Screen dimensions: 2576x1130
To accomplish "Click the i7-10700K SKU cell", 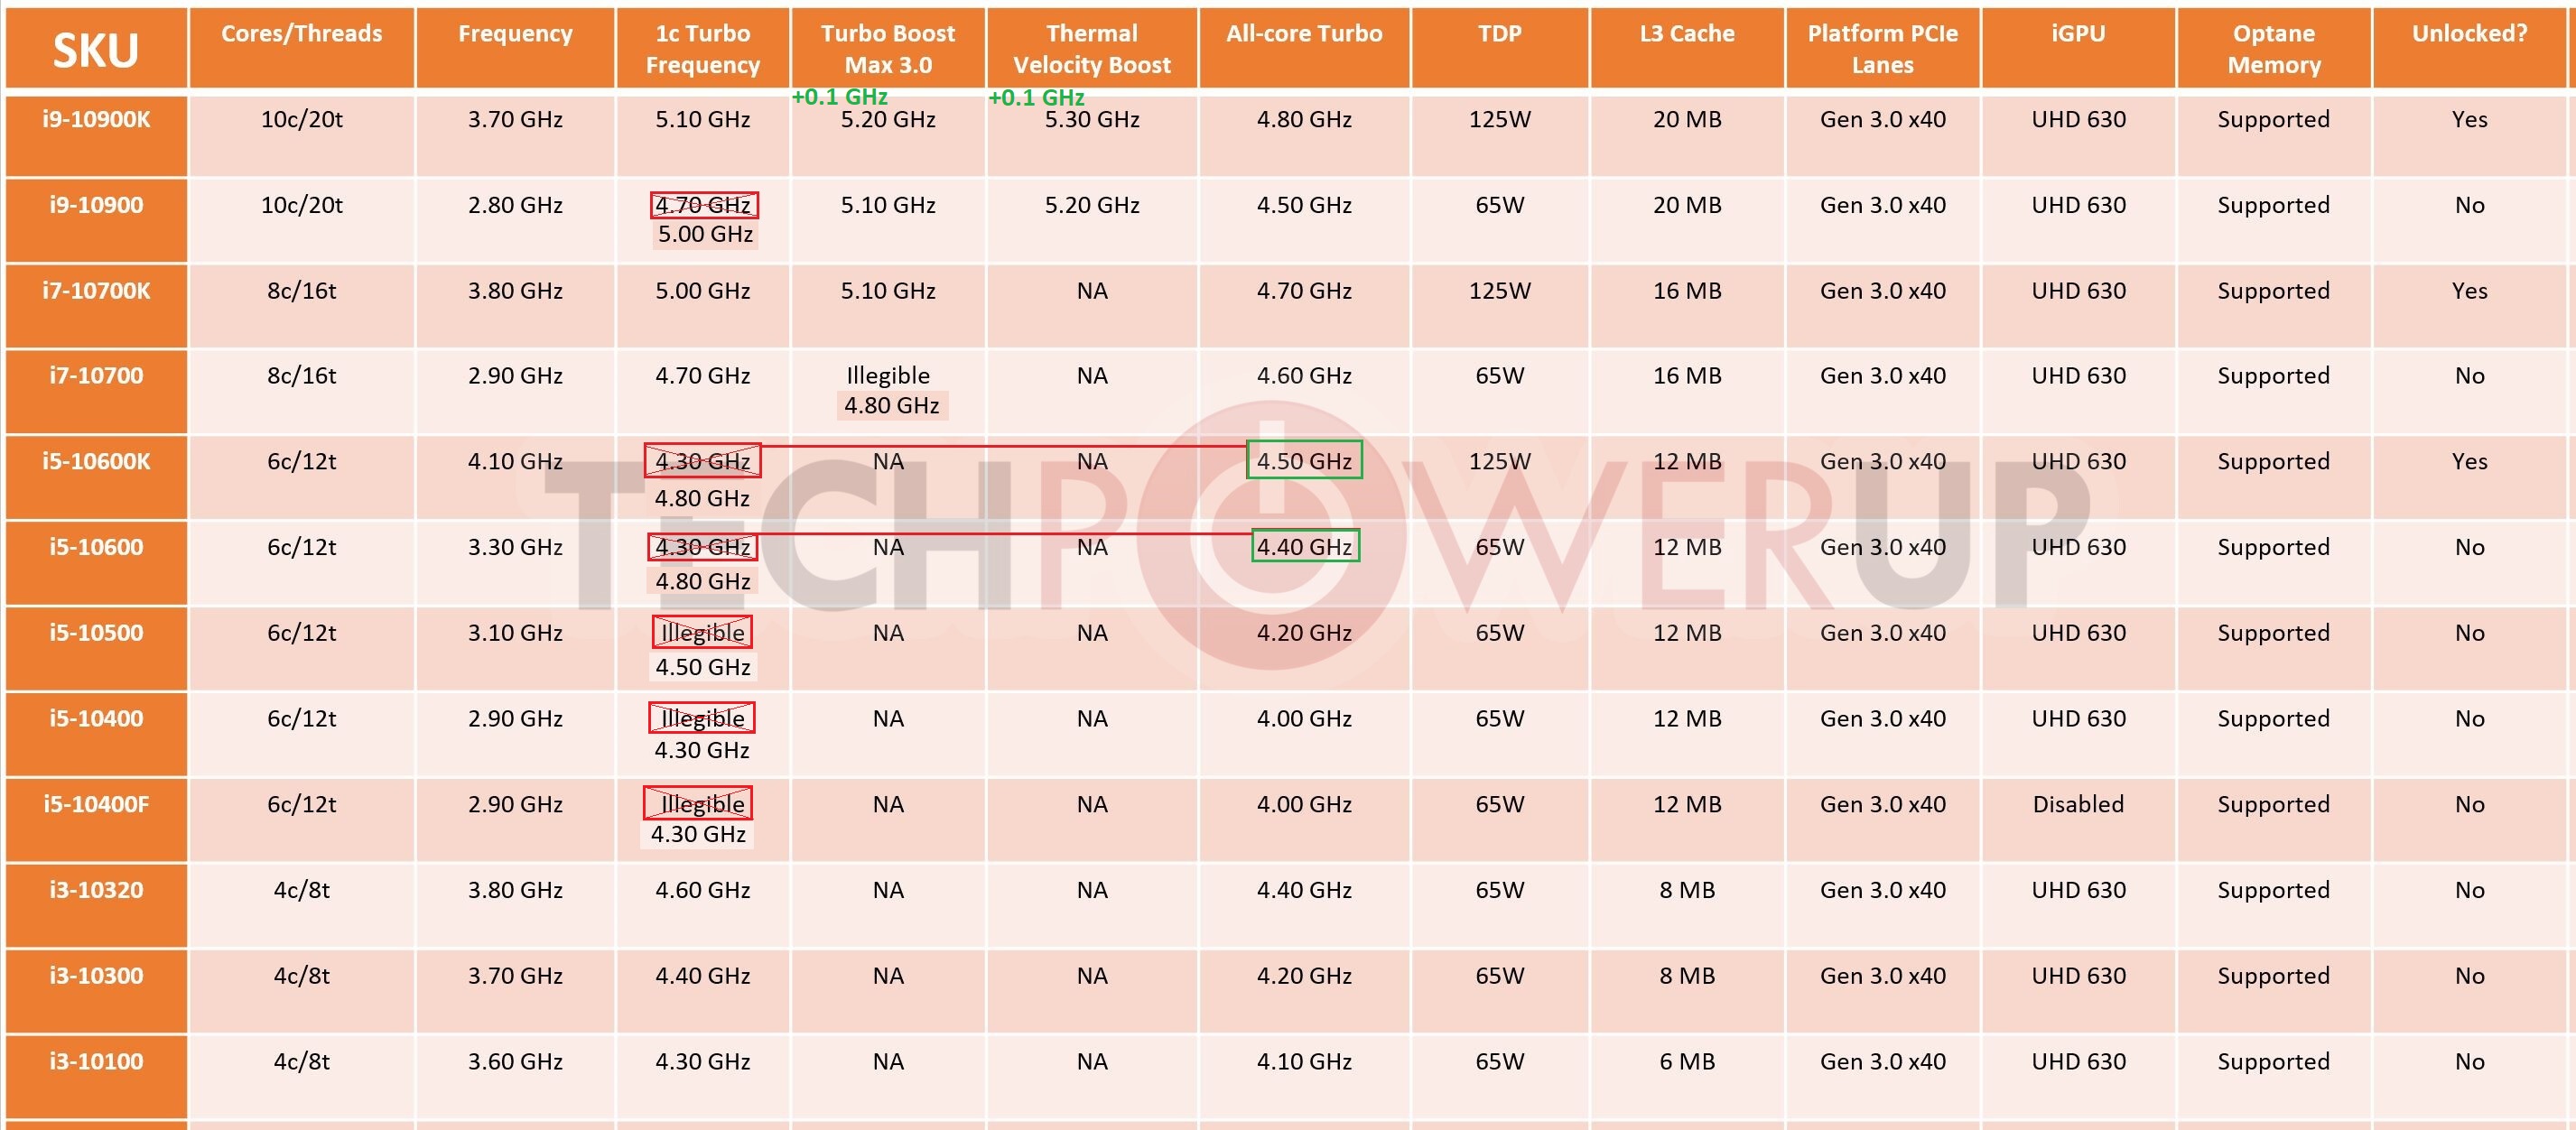I will 96,307.
